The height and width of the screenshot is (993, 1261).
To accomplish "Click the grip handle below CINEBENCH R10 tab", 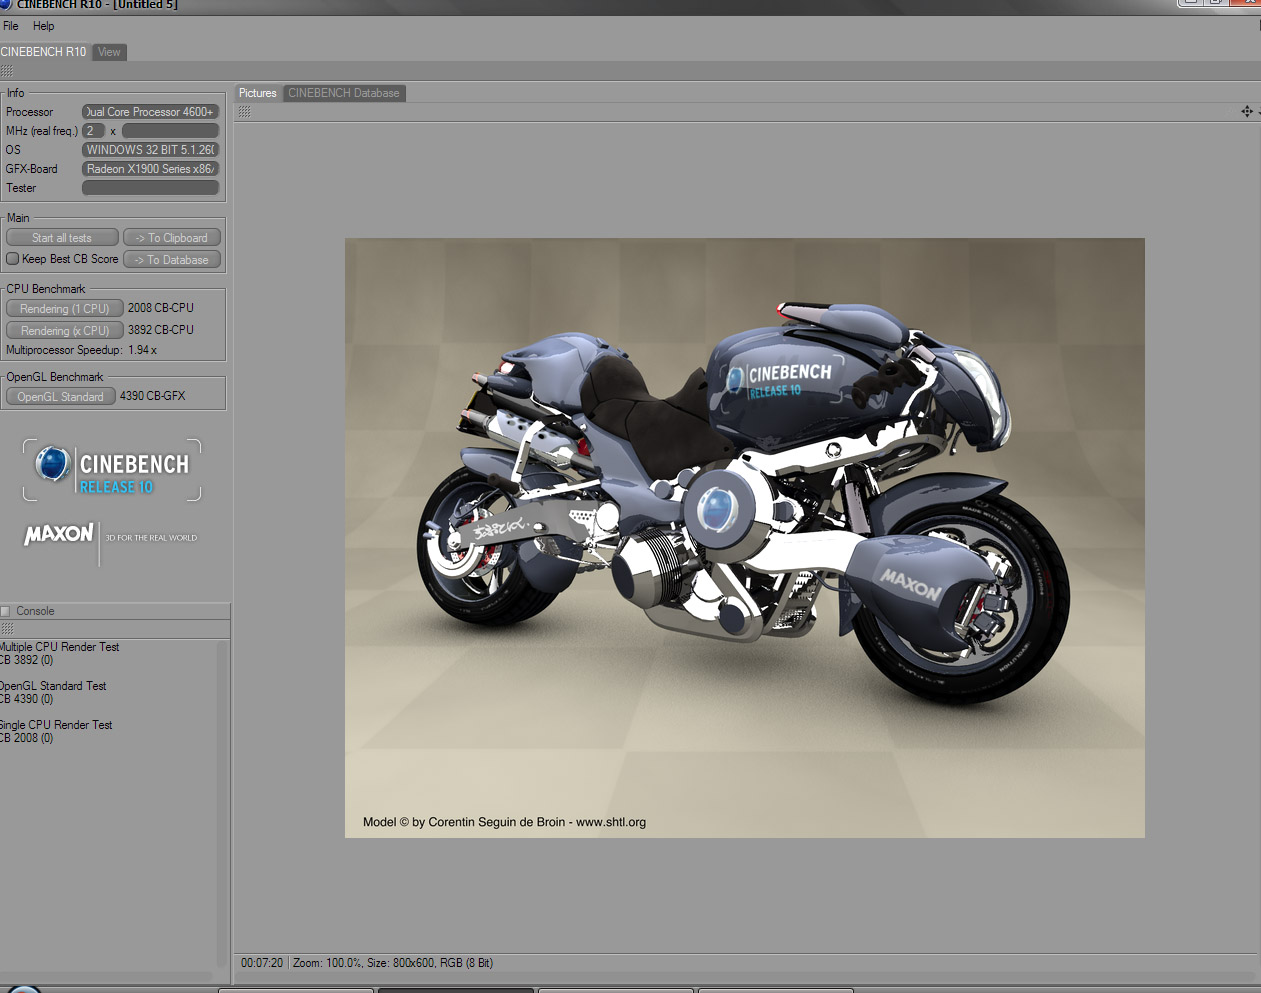I will pyautogui.click(x=6, y=71).
